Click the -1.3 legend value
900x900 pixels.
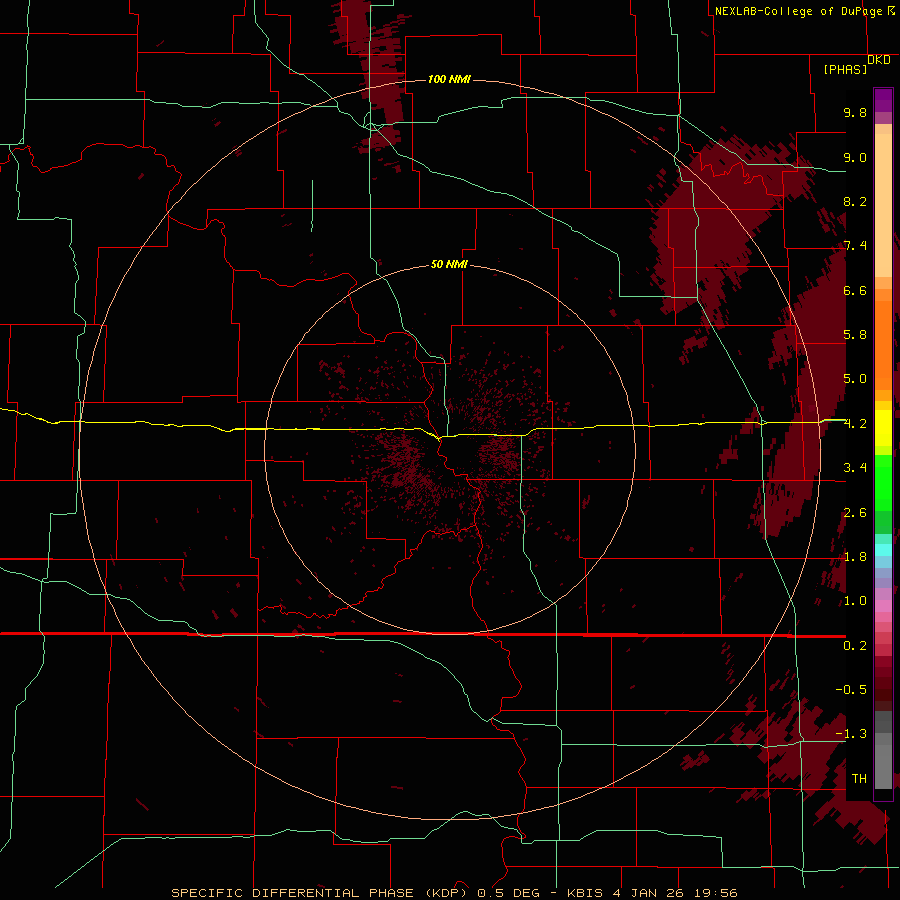coord(851,734)
